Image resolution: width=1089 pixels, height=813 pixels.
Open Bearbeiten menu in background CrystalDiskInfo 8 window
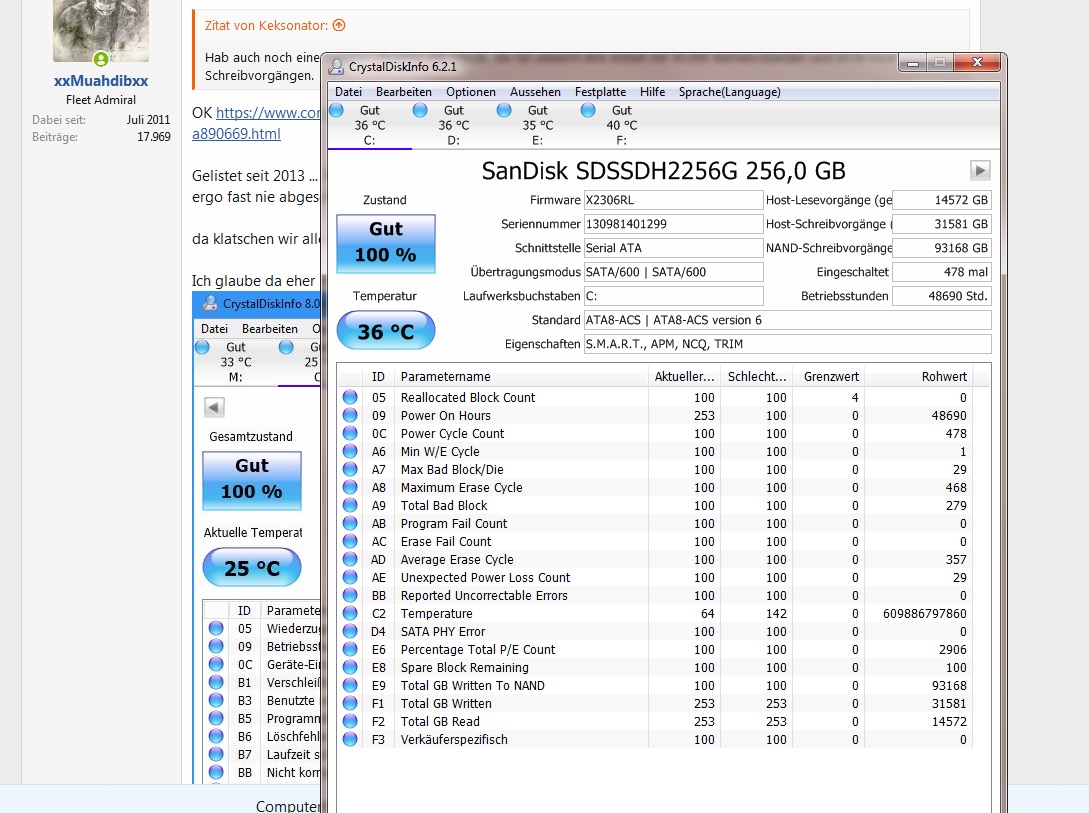(x=269, y=328)
